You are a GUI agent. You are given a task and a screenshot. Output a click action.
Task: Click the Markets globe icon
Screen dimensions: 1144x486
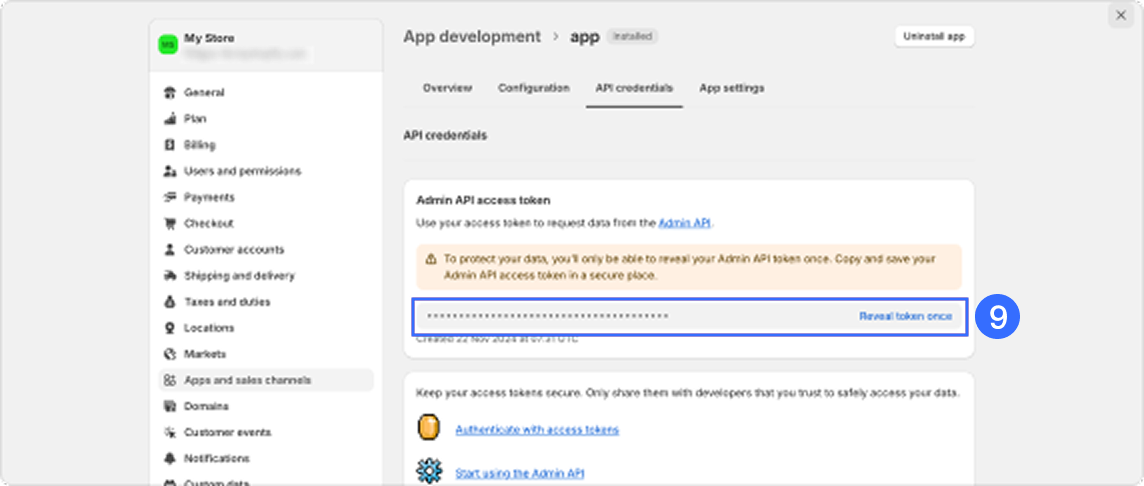pos(170,354)
